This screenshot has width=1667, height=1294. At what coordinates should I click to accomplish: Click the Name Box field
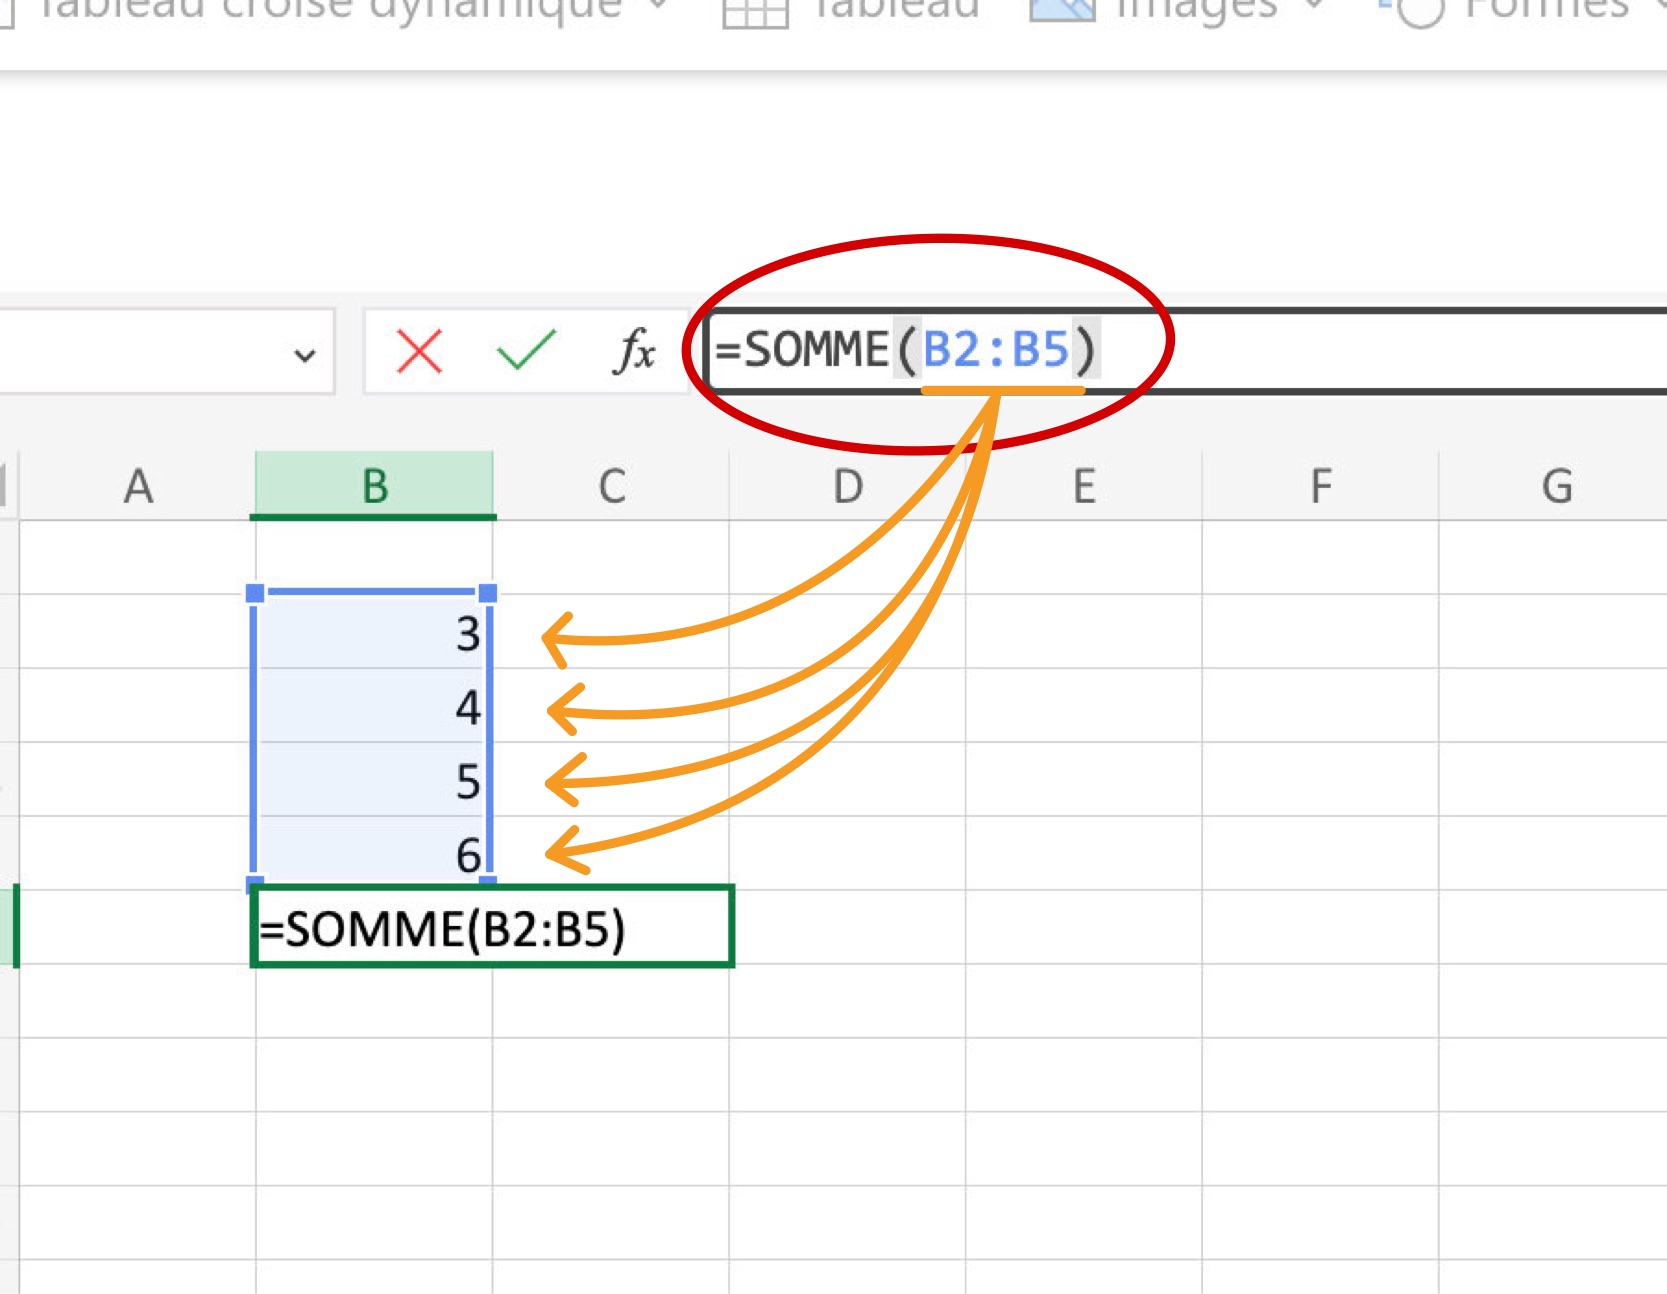tap(165, 351)
